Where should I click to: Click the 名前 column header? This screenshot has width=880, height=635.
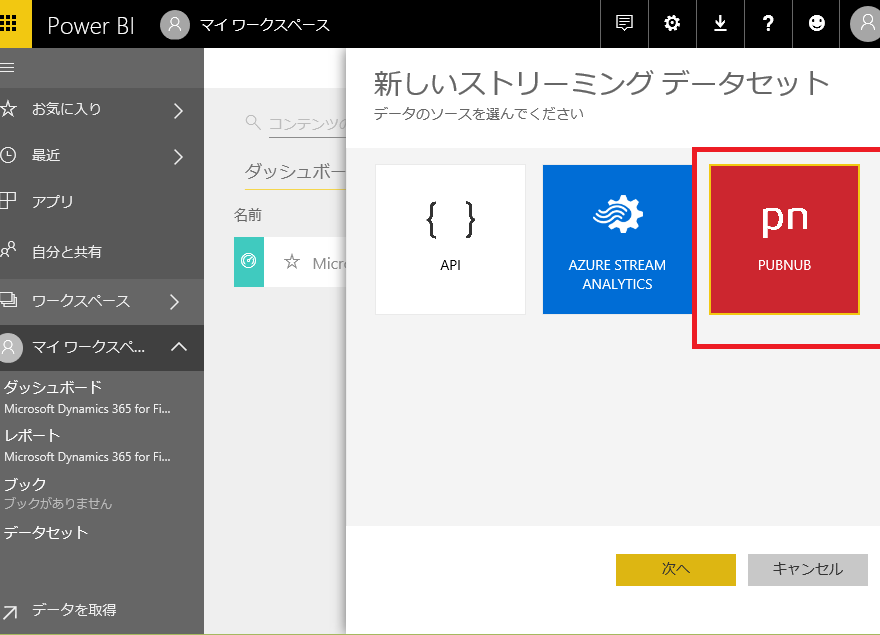click(x=248, y=214)
